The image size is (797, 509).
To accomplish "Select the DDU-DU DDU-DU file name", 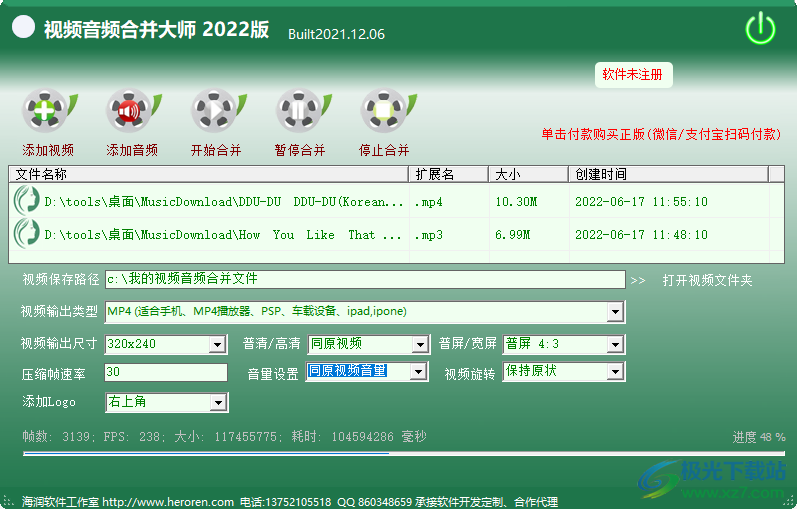I will [x=224, y=202].
